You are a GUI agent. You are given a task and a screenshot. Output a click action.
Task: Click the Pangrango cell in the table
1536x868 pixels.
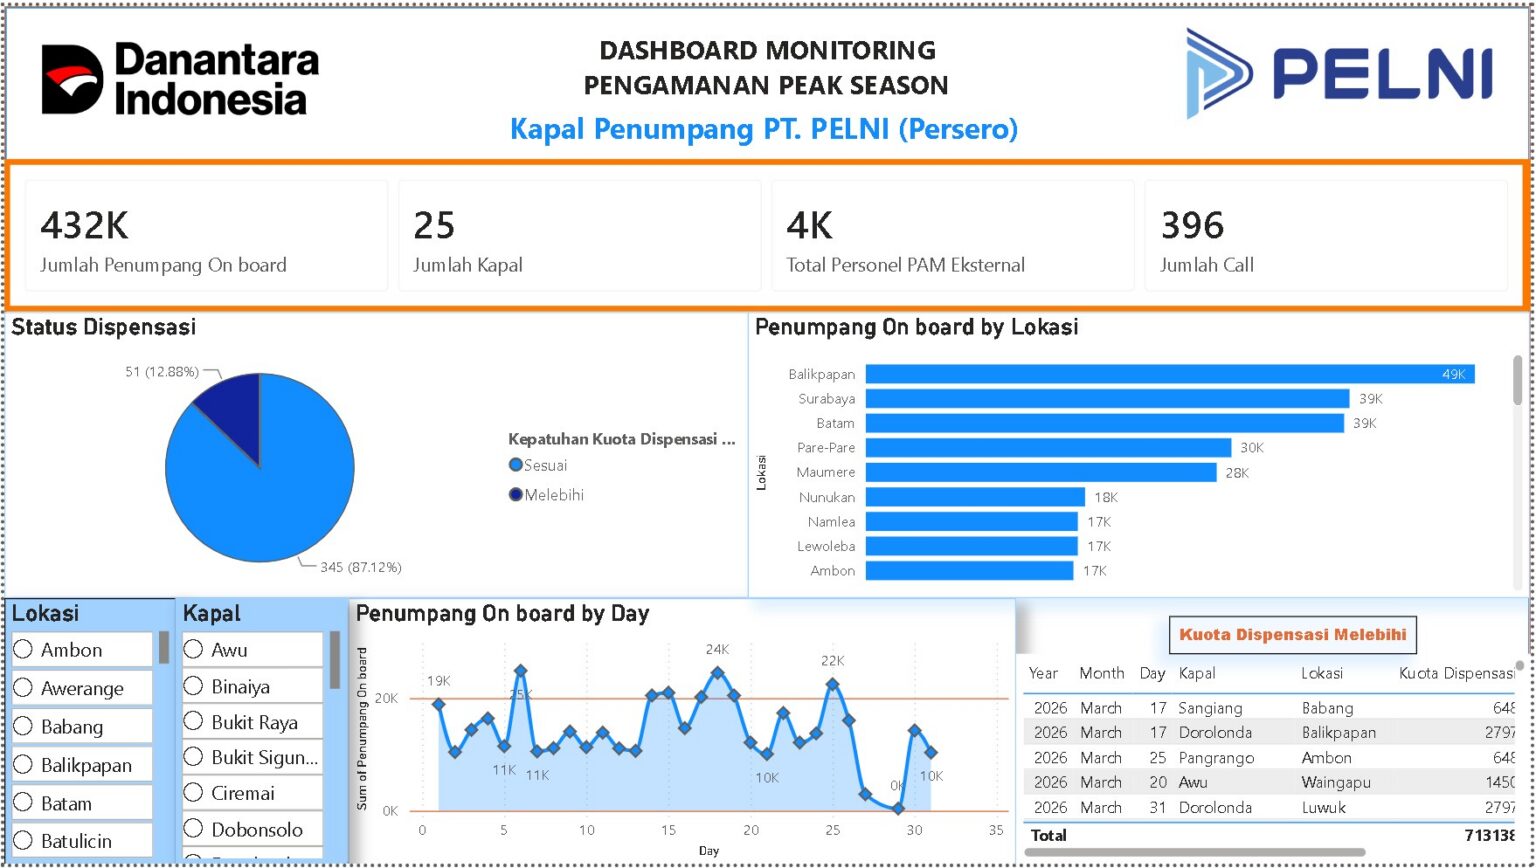1216,758
